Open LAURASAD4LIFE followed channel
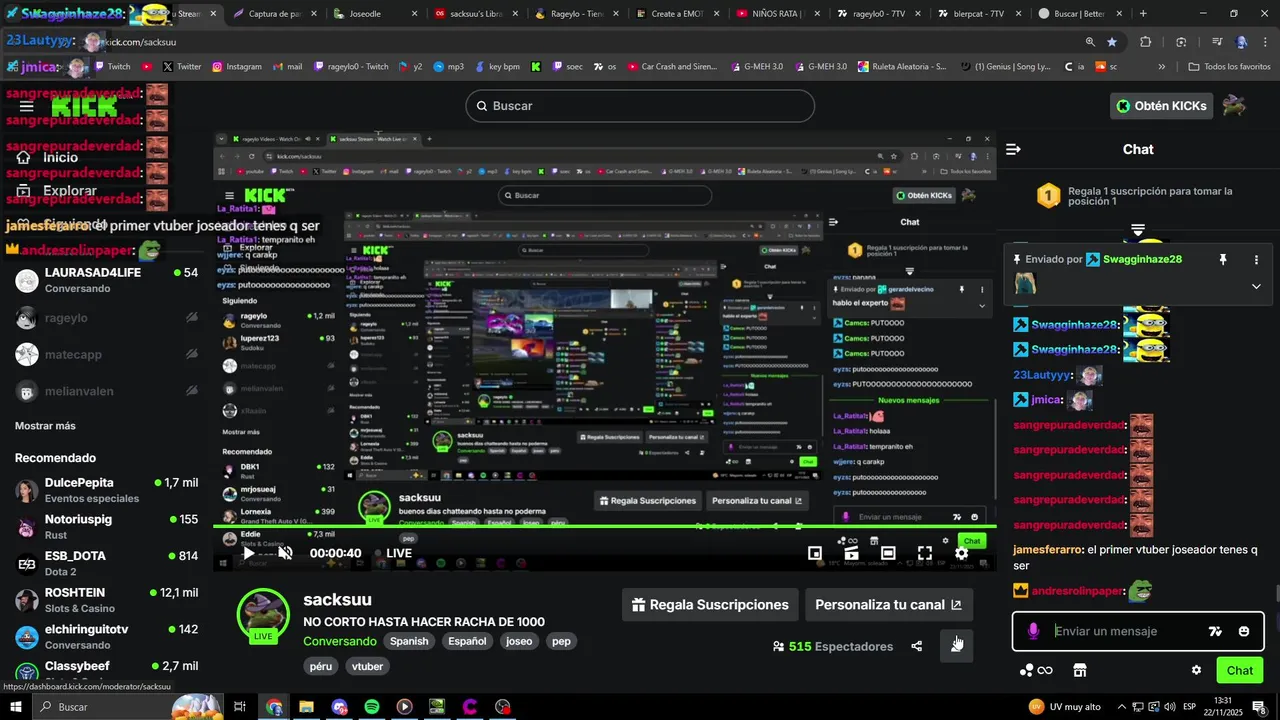Viewport: 1280px width, 720px height. coord(106,280)
